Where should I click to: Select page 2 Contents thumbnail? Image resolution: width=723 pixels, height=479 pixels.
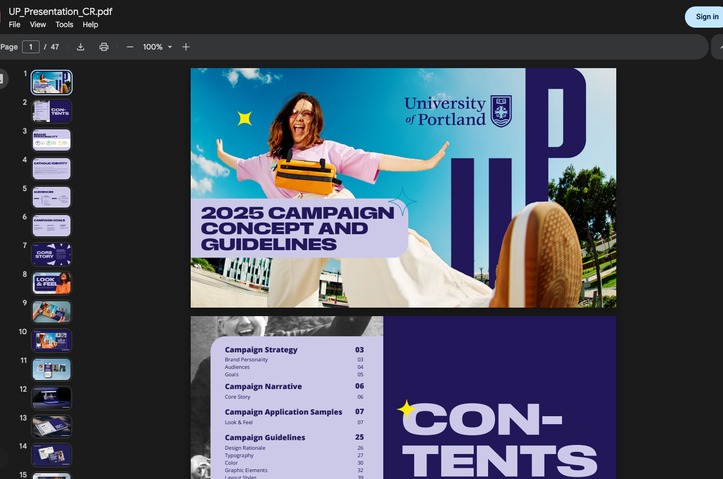click(52, 111)
